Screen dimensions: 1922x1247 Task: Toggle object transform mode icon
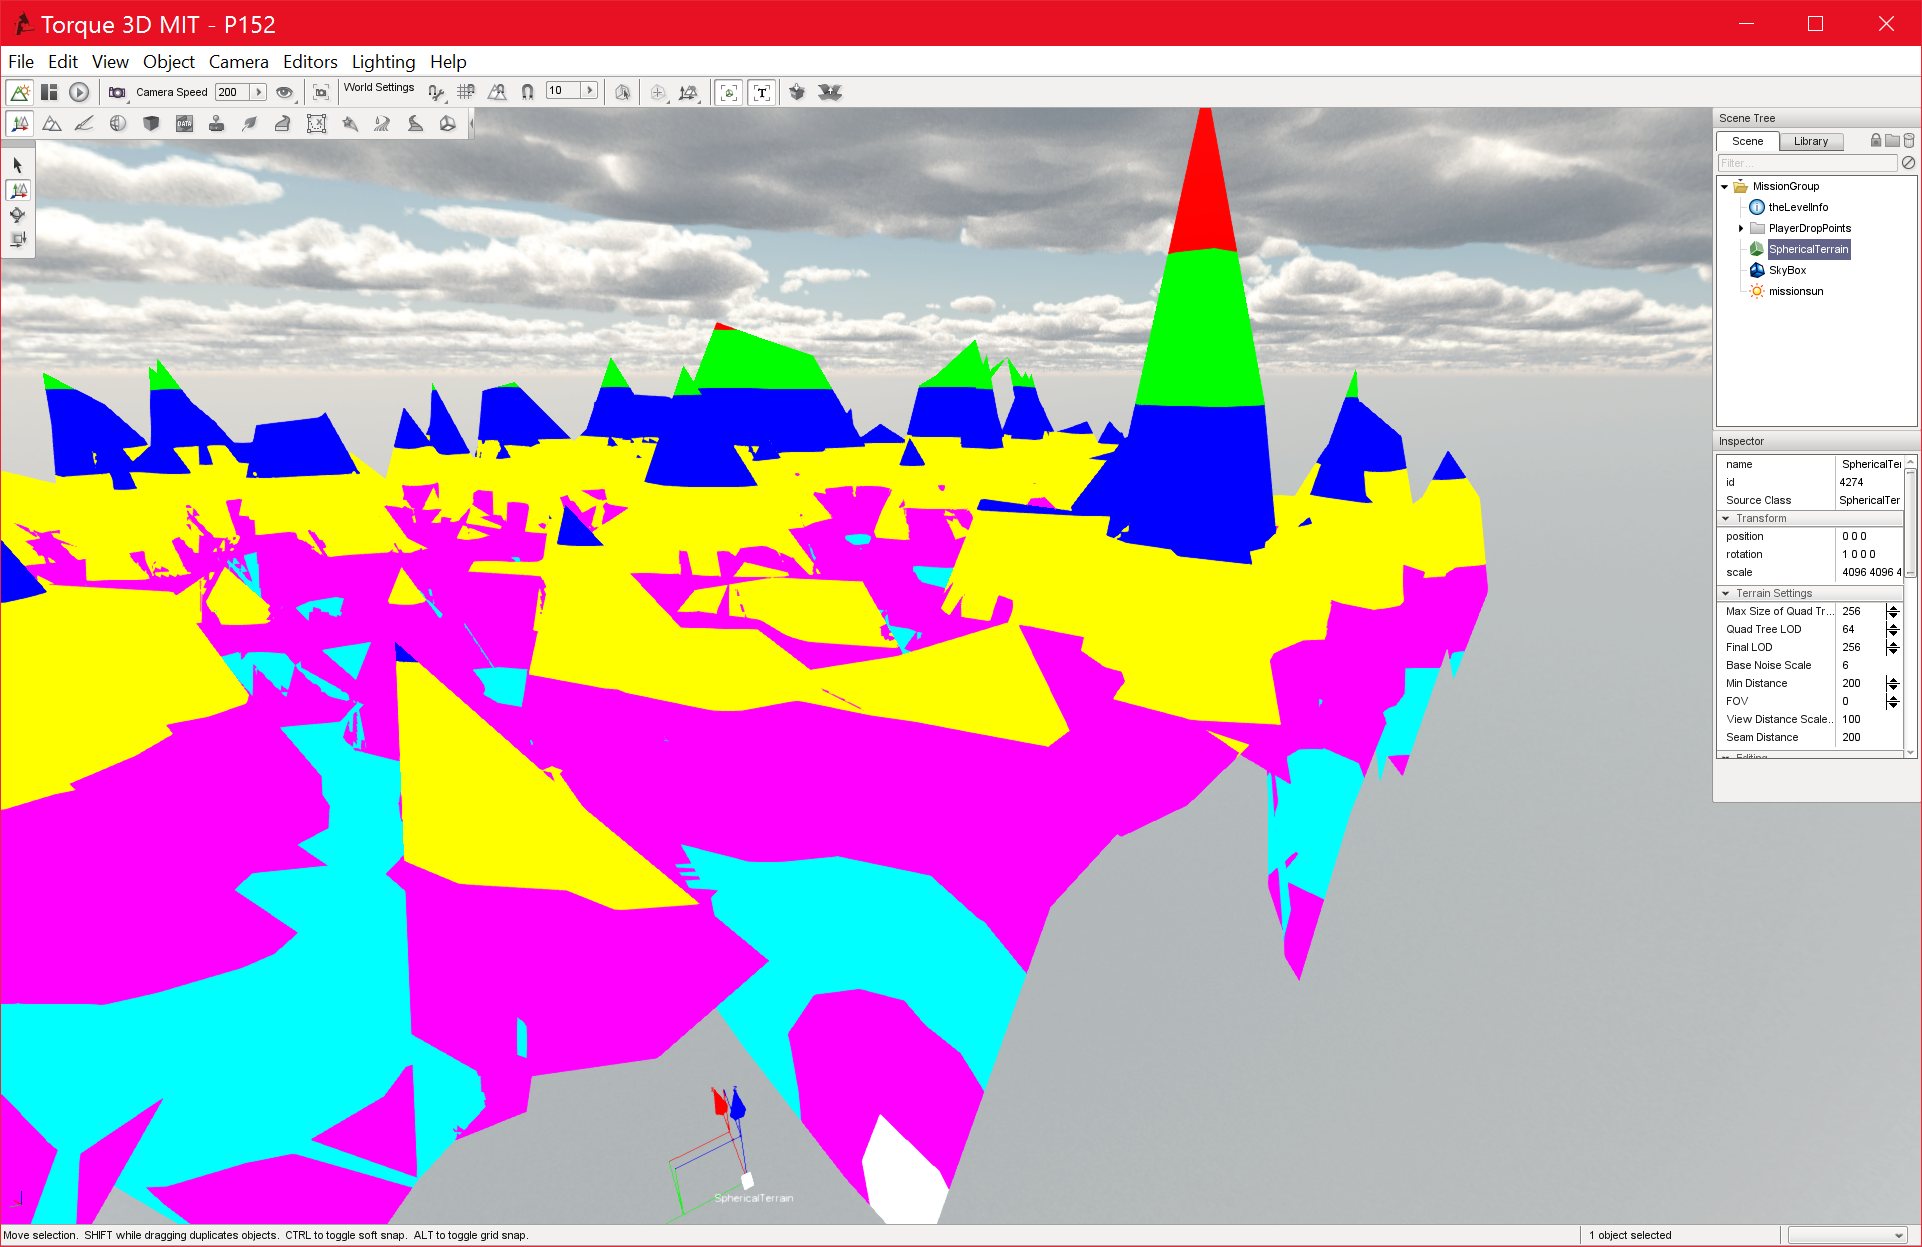tap(688, 92)
